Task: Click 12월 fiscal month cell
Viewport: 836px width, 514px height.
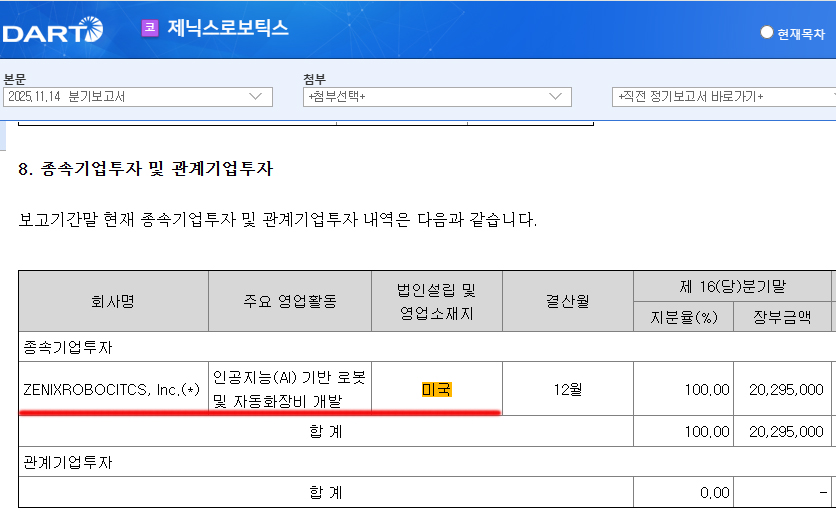Action: 568,389
